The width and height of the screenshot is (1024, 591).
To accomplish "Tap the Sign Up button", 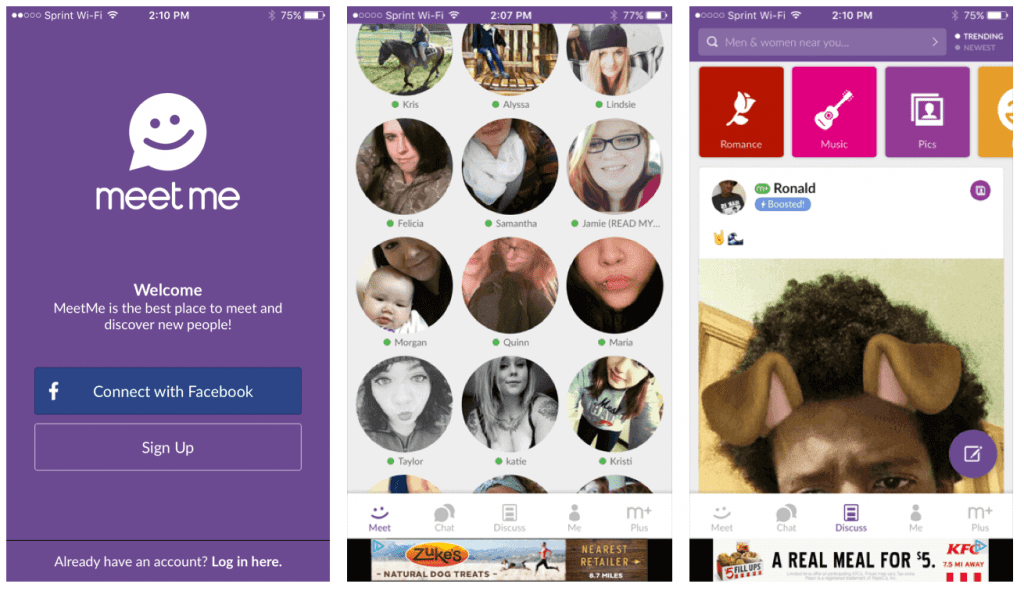I will click(x=168, y=447).
